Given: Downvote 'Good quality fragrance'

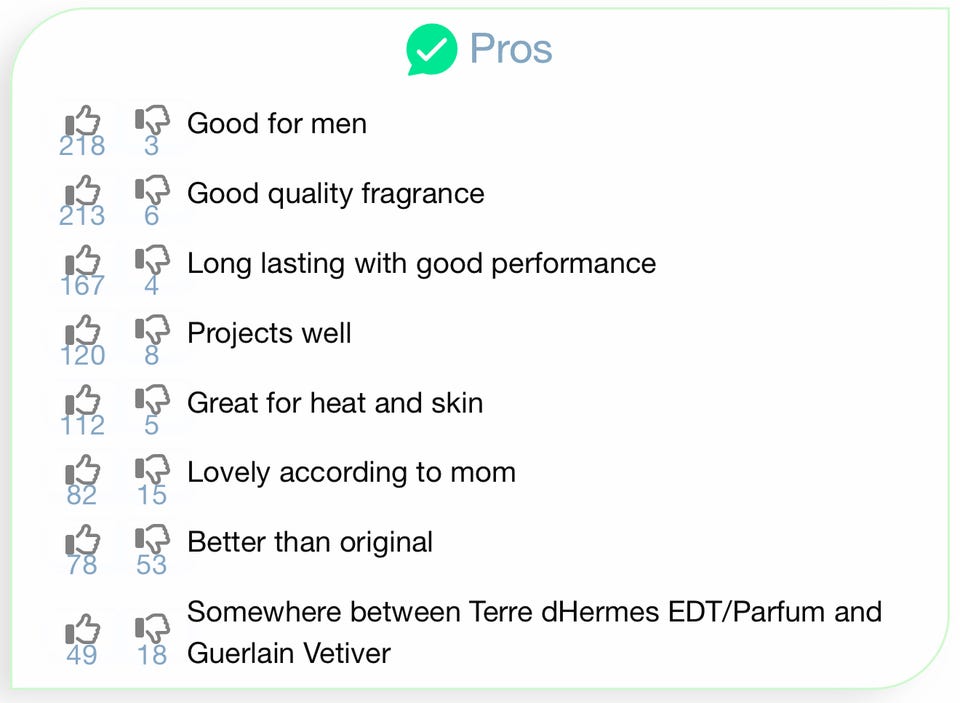Looking at the screenshot, I should (152, 193).
